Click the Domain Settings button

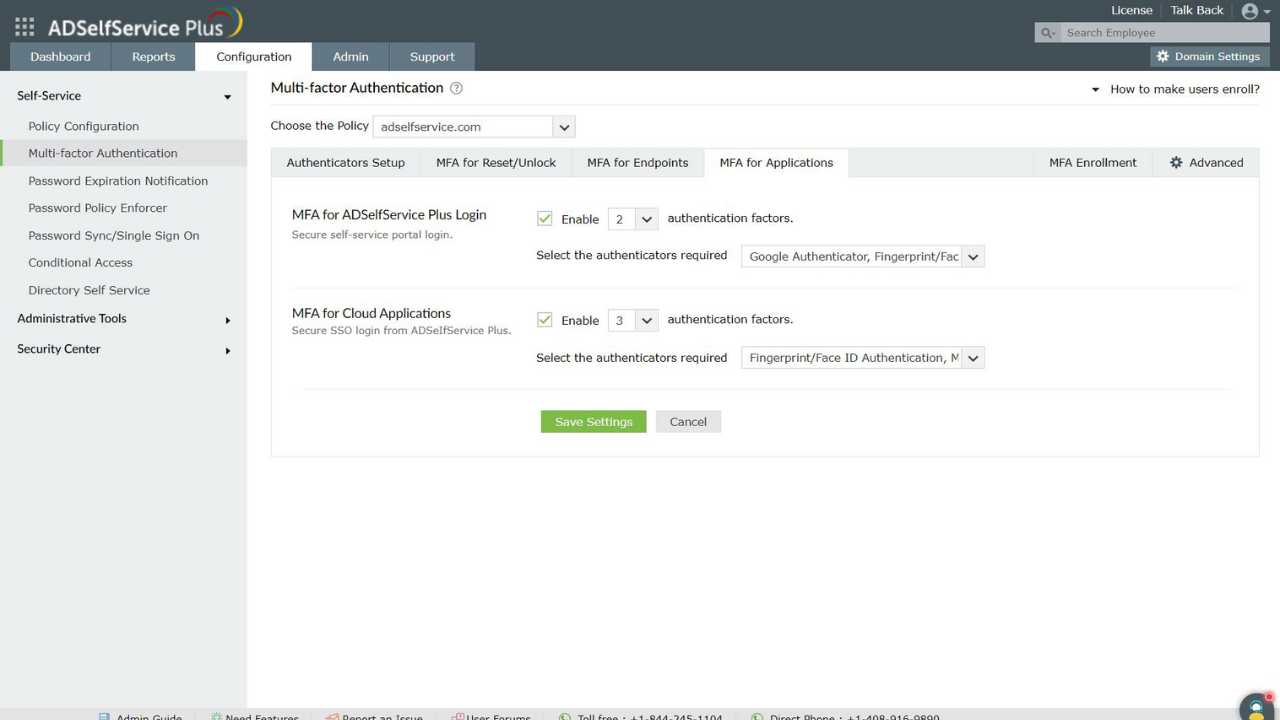(x=1210, y=57)
